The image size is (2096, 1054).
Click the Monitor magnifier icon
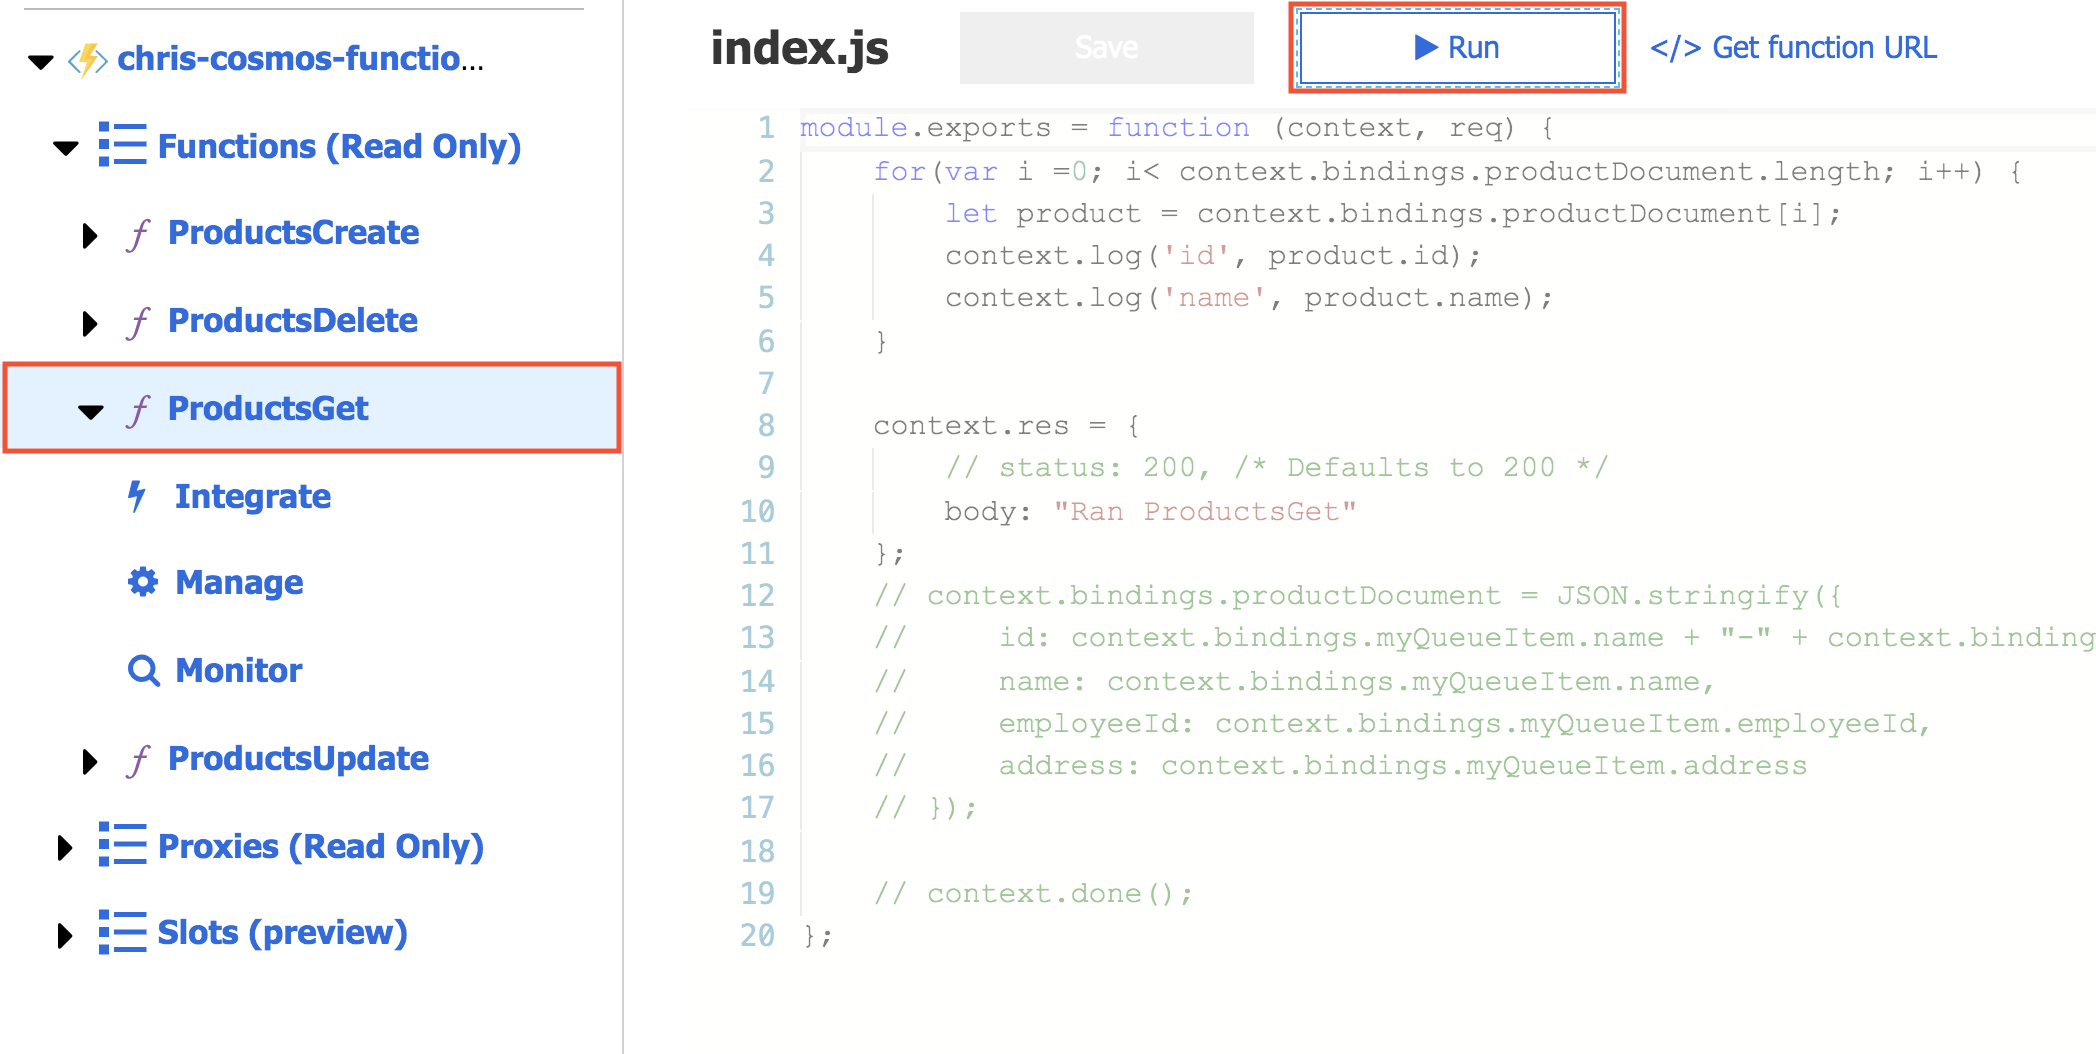[144, 670]
